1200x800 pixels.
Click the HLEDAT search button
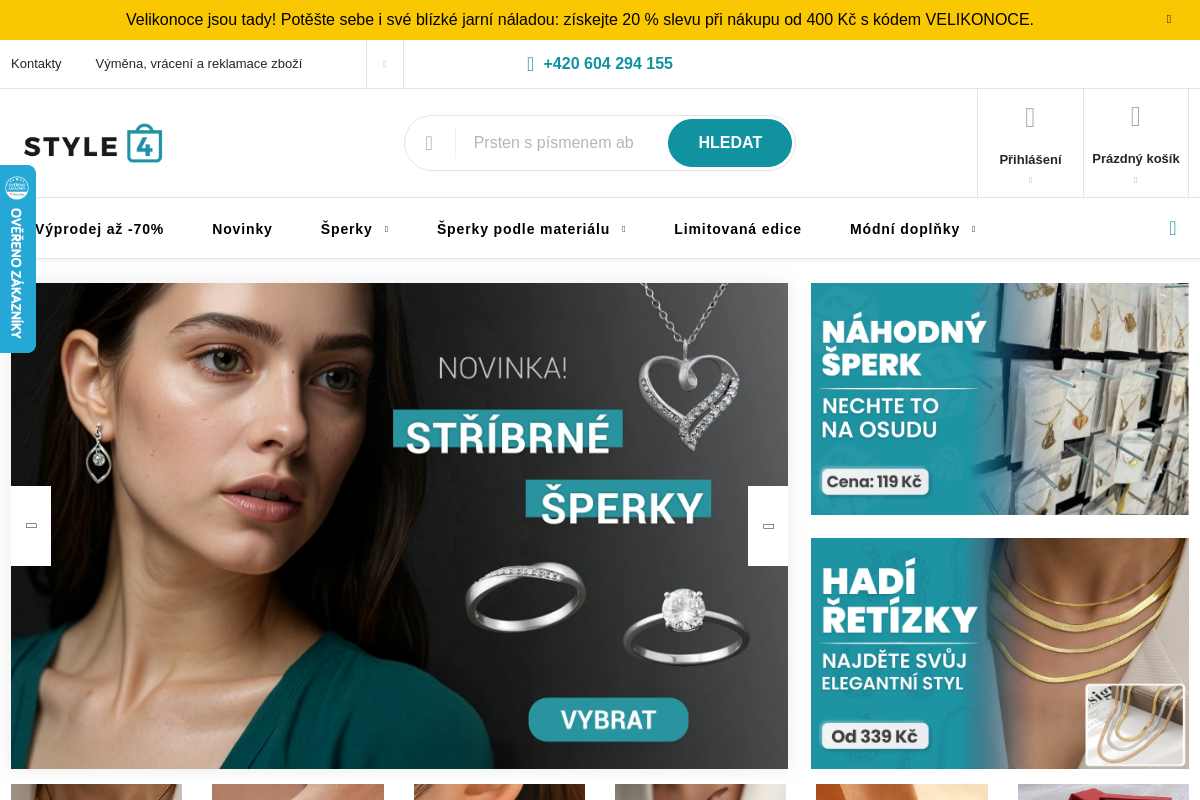[730, 143]
